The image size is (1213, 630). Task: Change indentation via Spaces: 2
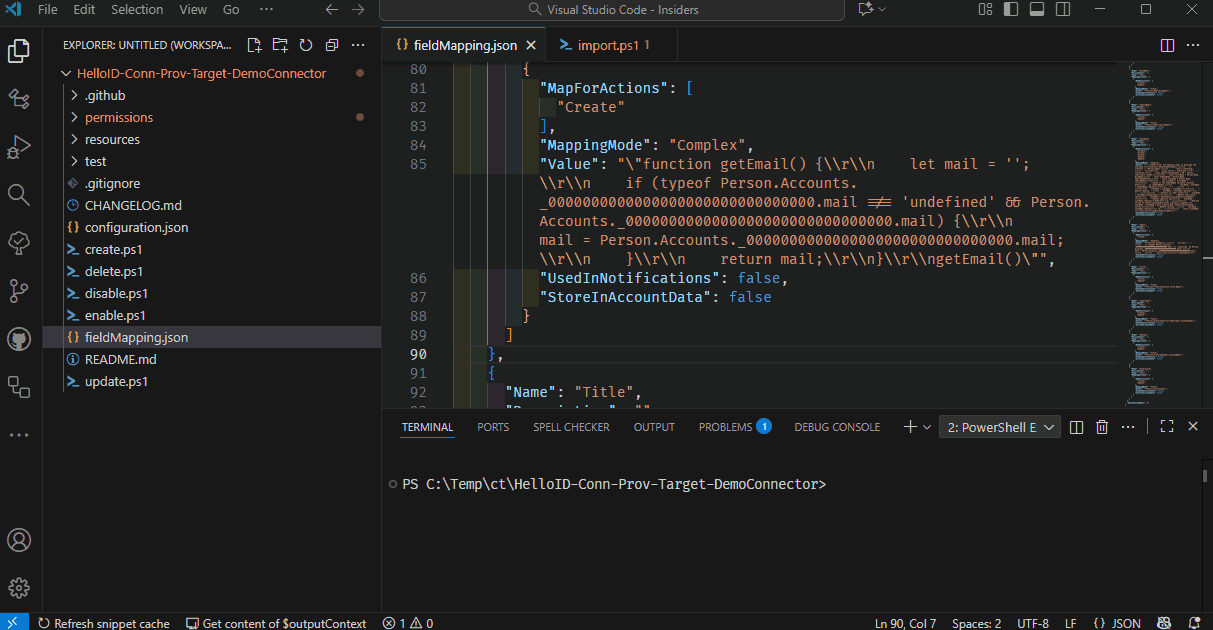click(977, 622)
